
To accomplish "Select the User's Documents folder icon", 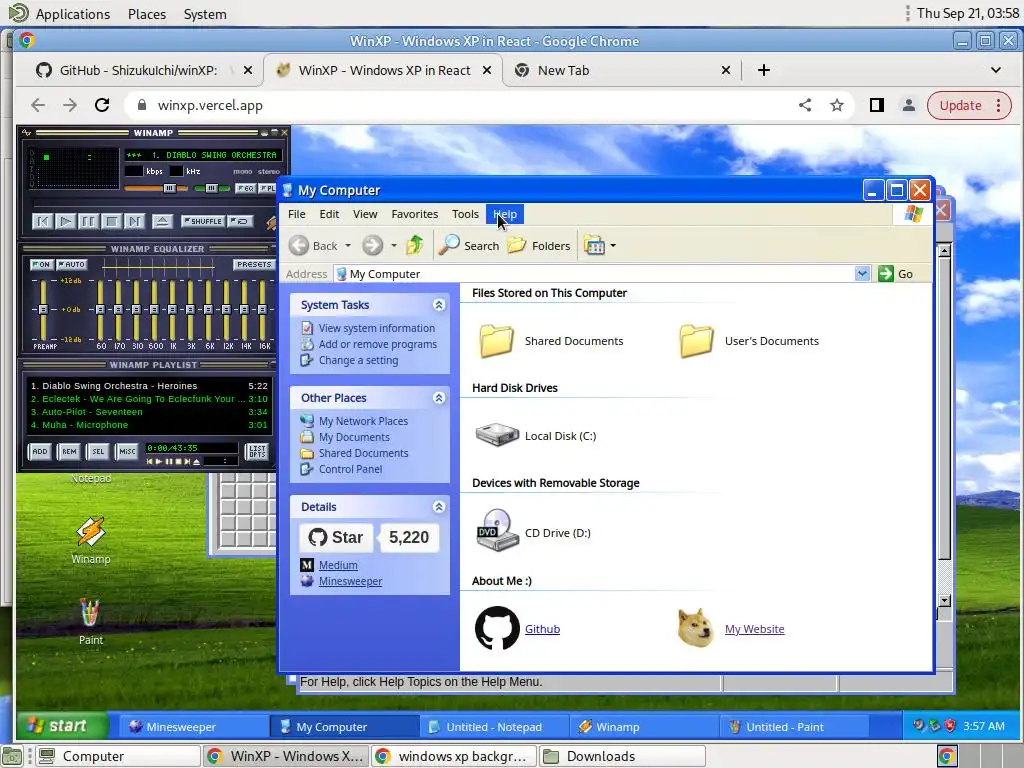I will point(696,341).
